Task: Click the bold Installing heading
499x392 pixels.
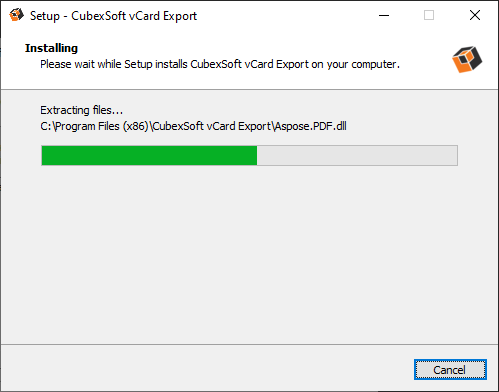Action: pyautogui.click(x=51, y=48)
